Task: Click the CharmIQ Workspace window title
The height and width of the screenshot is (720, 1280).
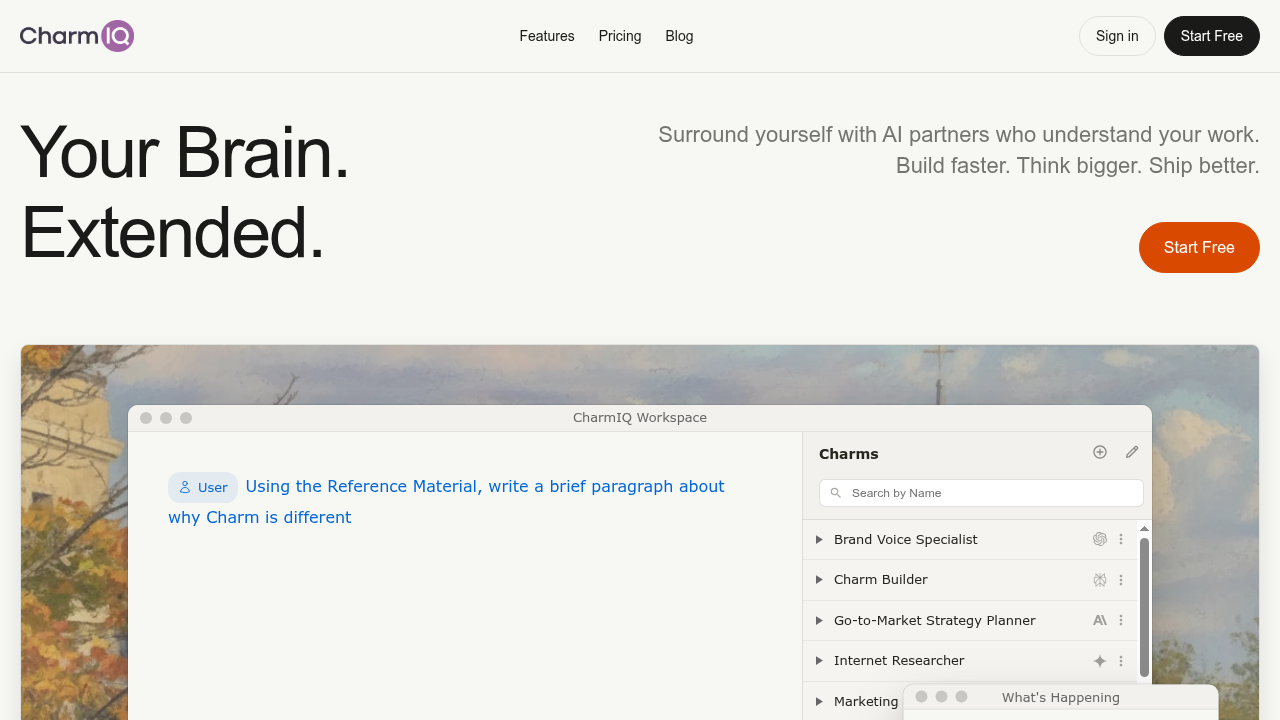Action: (640, 418)
